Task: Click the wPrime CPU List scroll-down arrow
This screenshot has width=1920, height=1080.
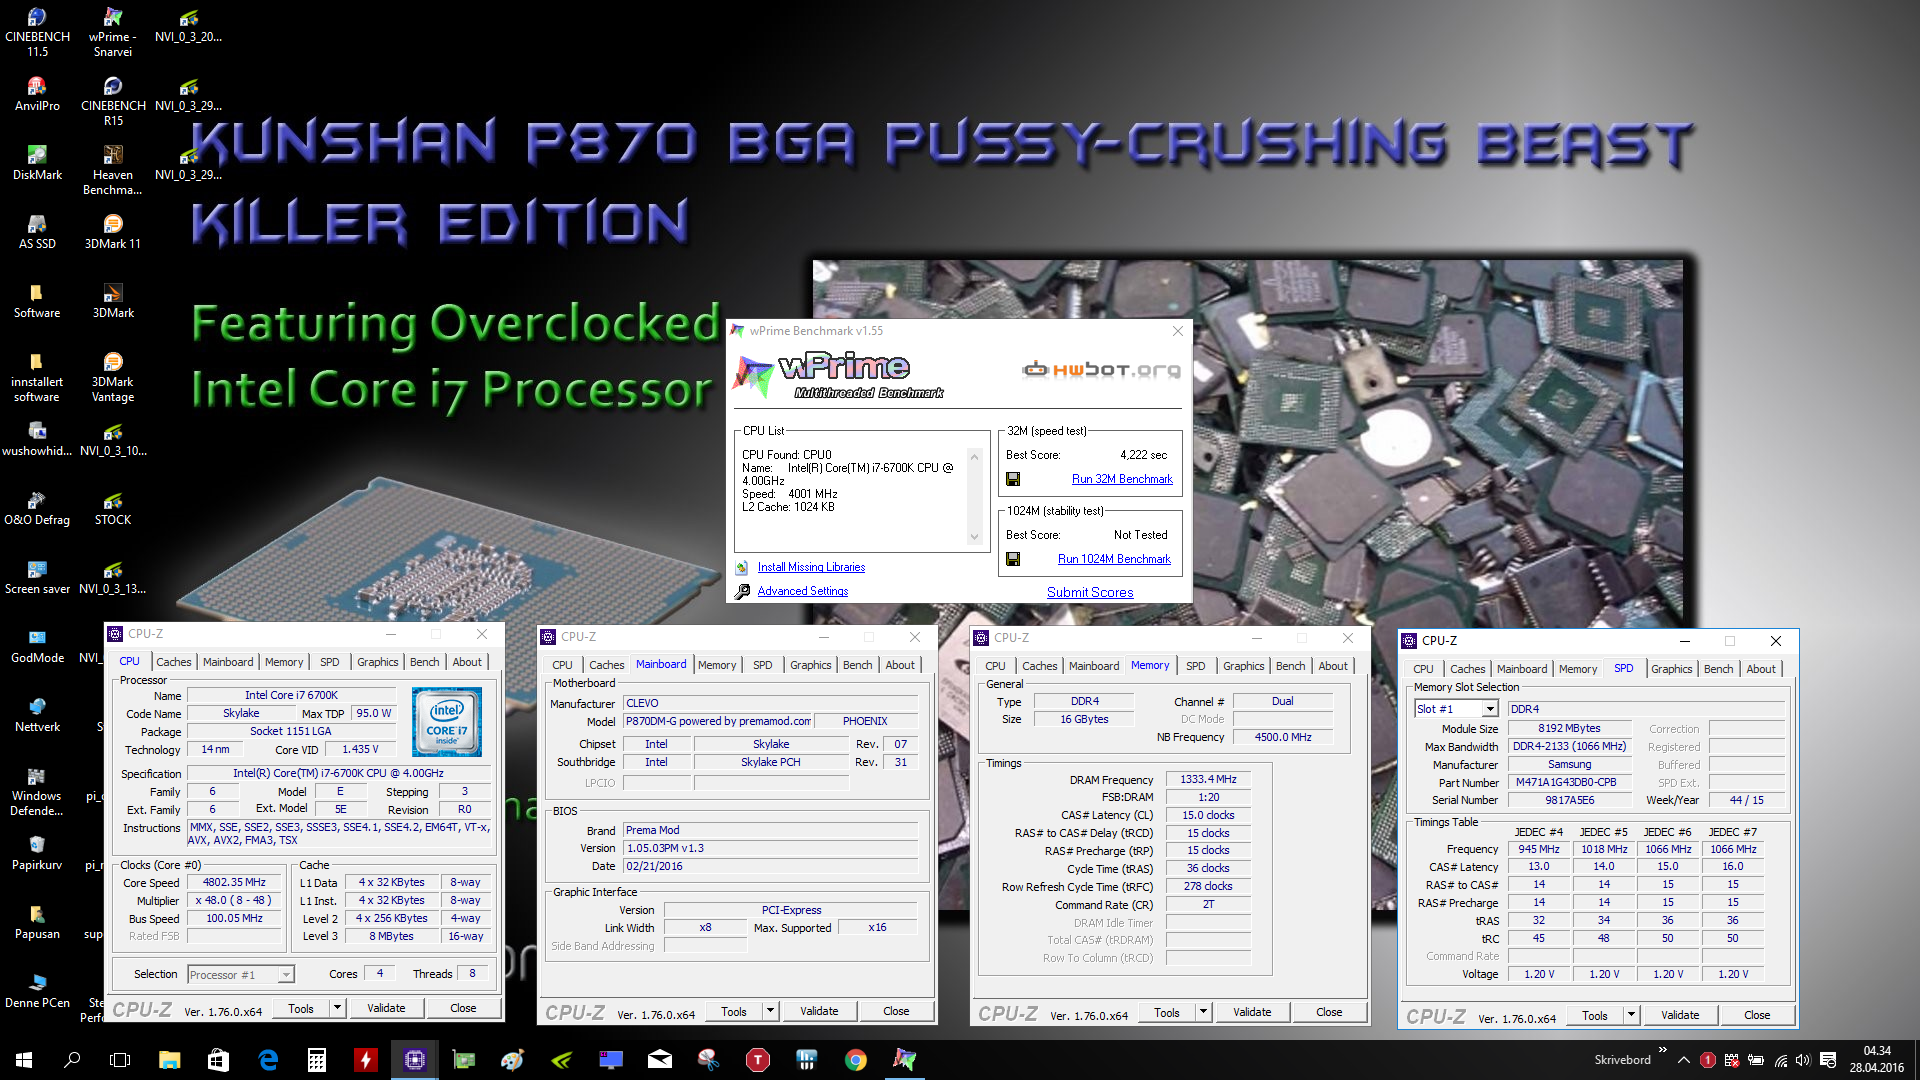Action: tap(975, 537)
